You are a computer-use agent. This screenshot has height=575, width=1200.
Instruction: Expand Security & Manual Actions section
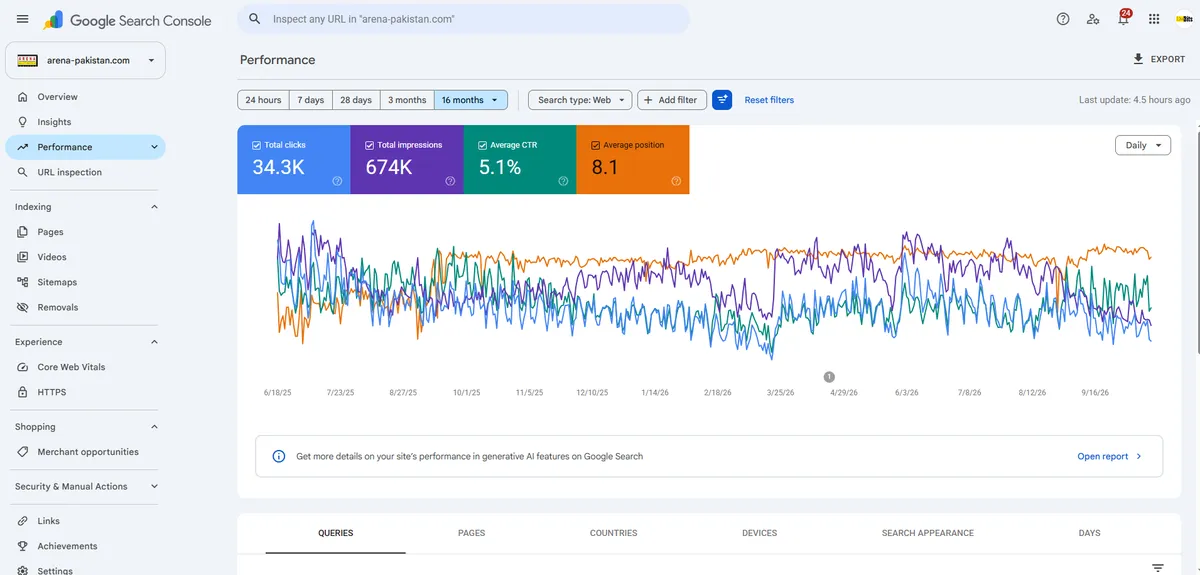(154, 487)
